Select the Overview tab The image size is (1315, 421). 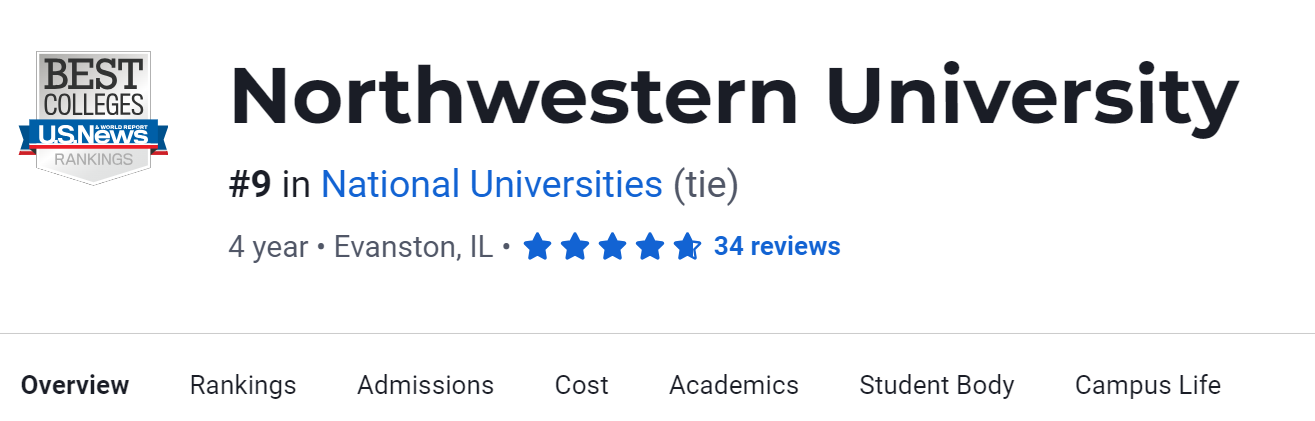click(x=75, y=385)
